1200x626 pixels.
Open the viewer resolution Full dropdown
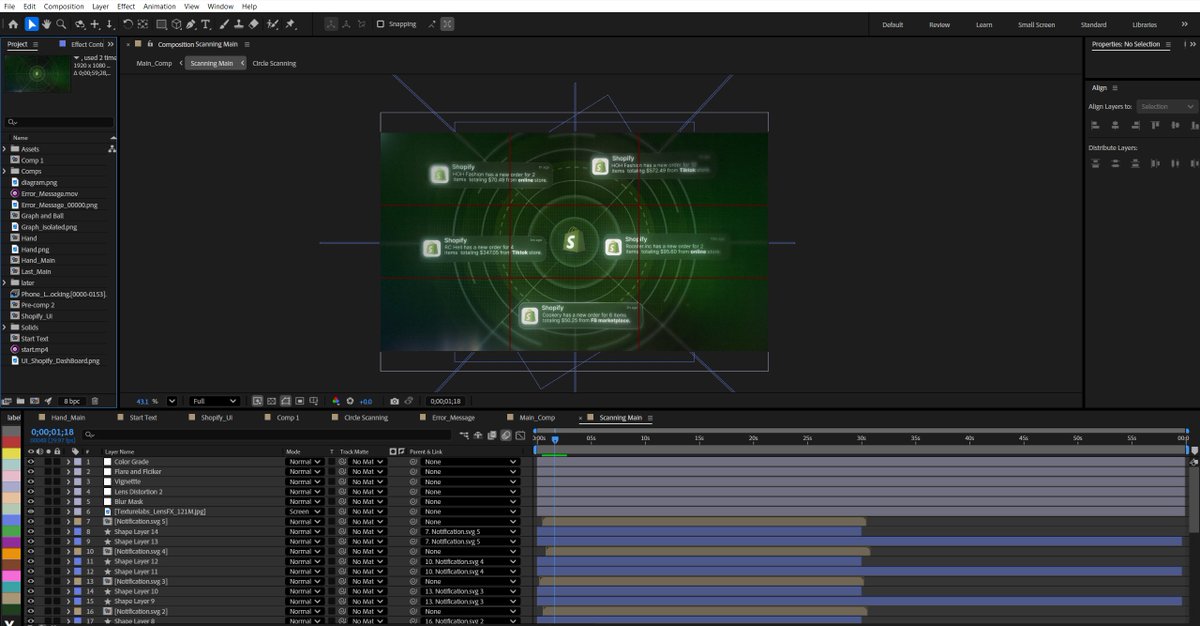[x=214, y=401]
